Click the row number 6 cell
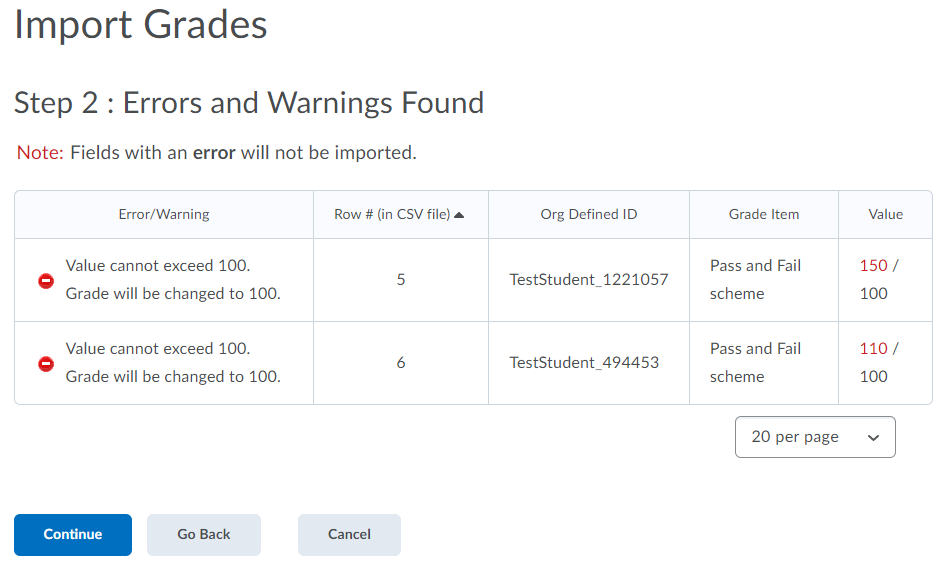The height and width of the screenshot is (569, 948). pyautogui.click(x=400, y=362)
